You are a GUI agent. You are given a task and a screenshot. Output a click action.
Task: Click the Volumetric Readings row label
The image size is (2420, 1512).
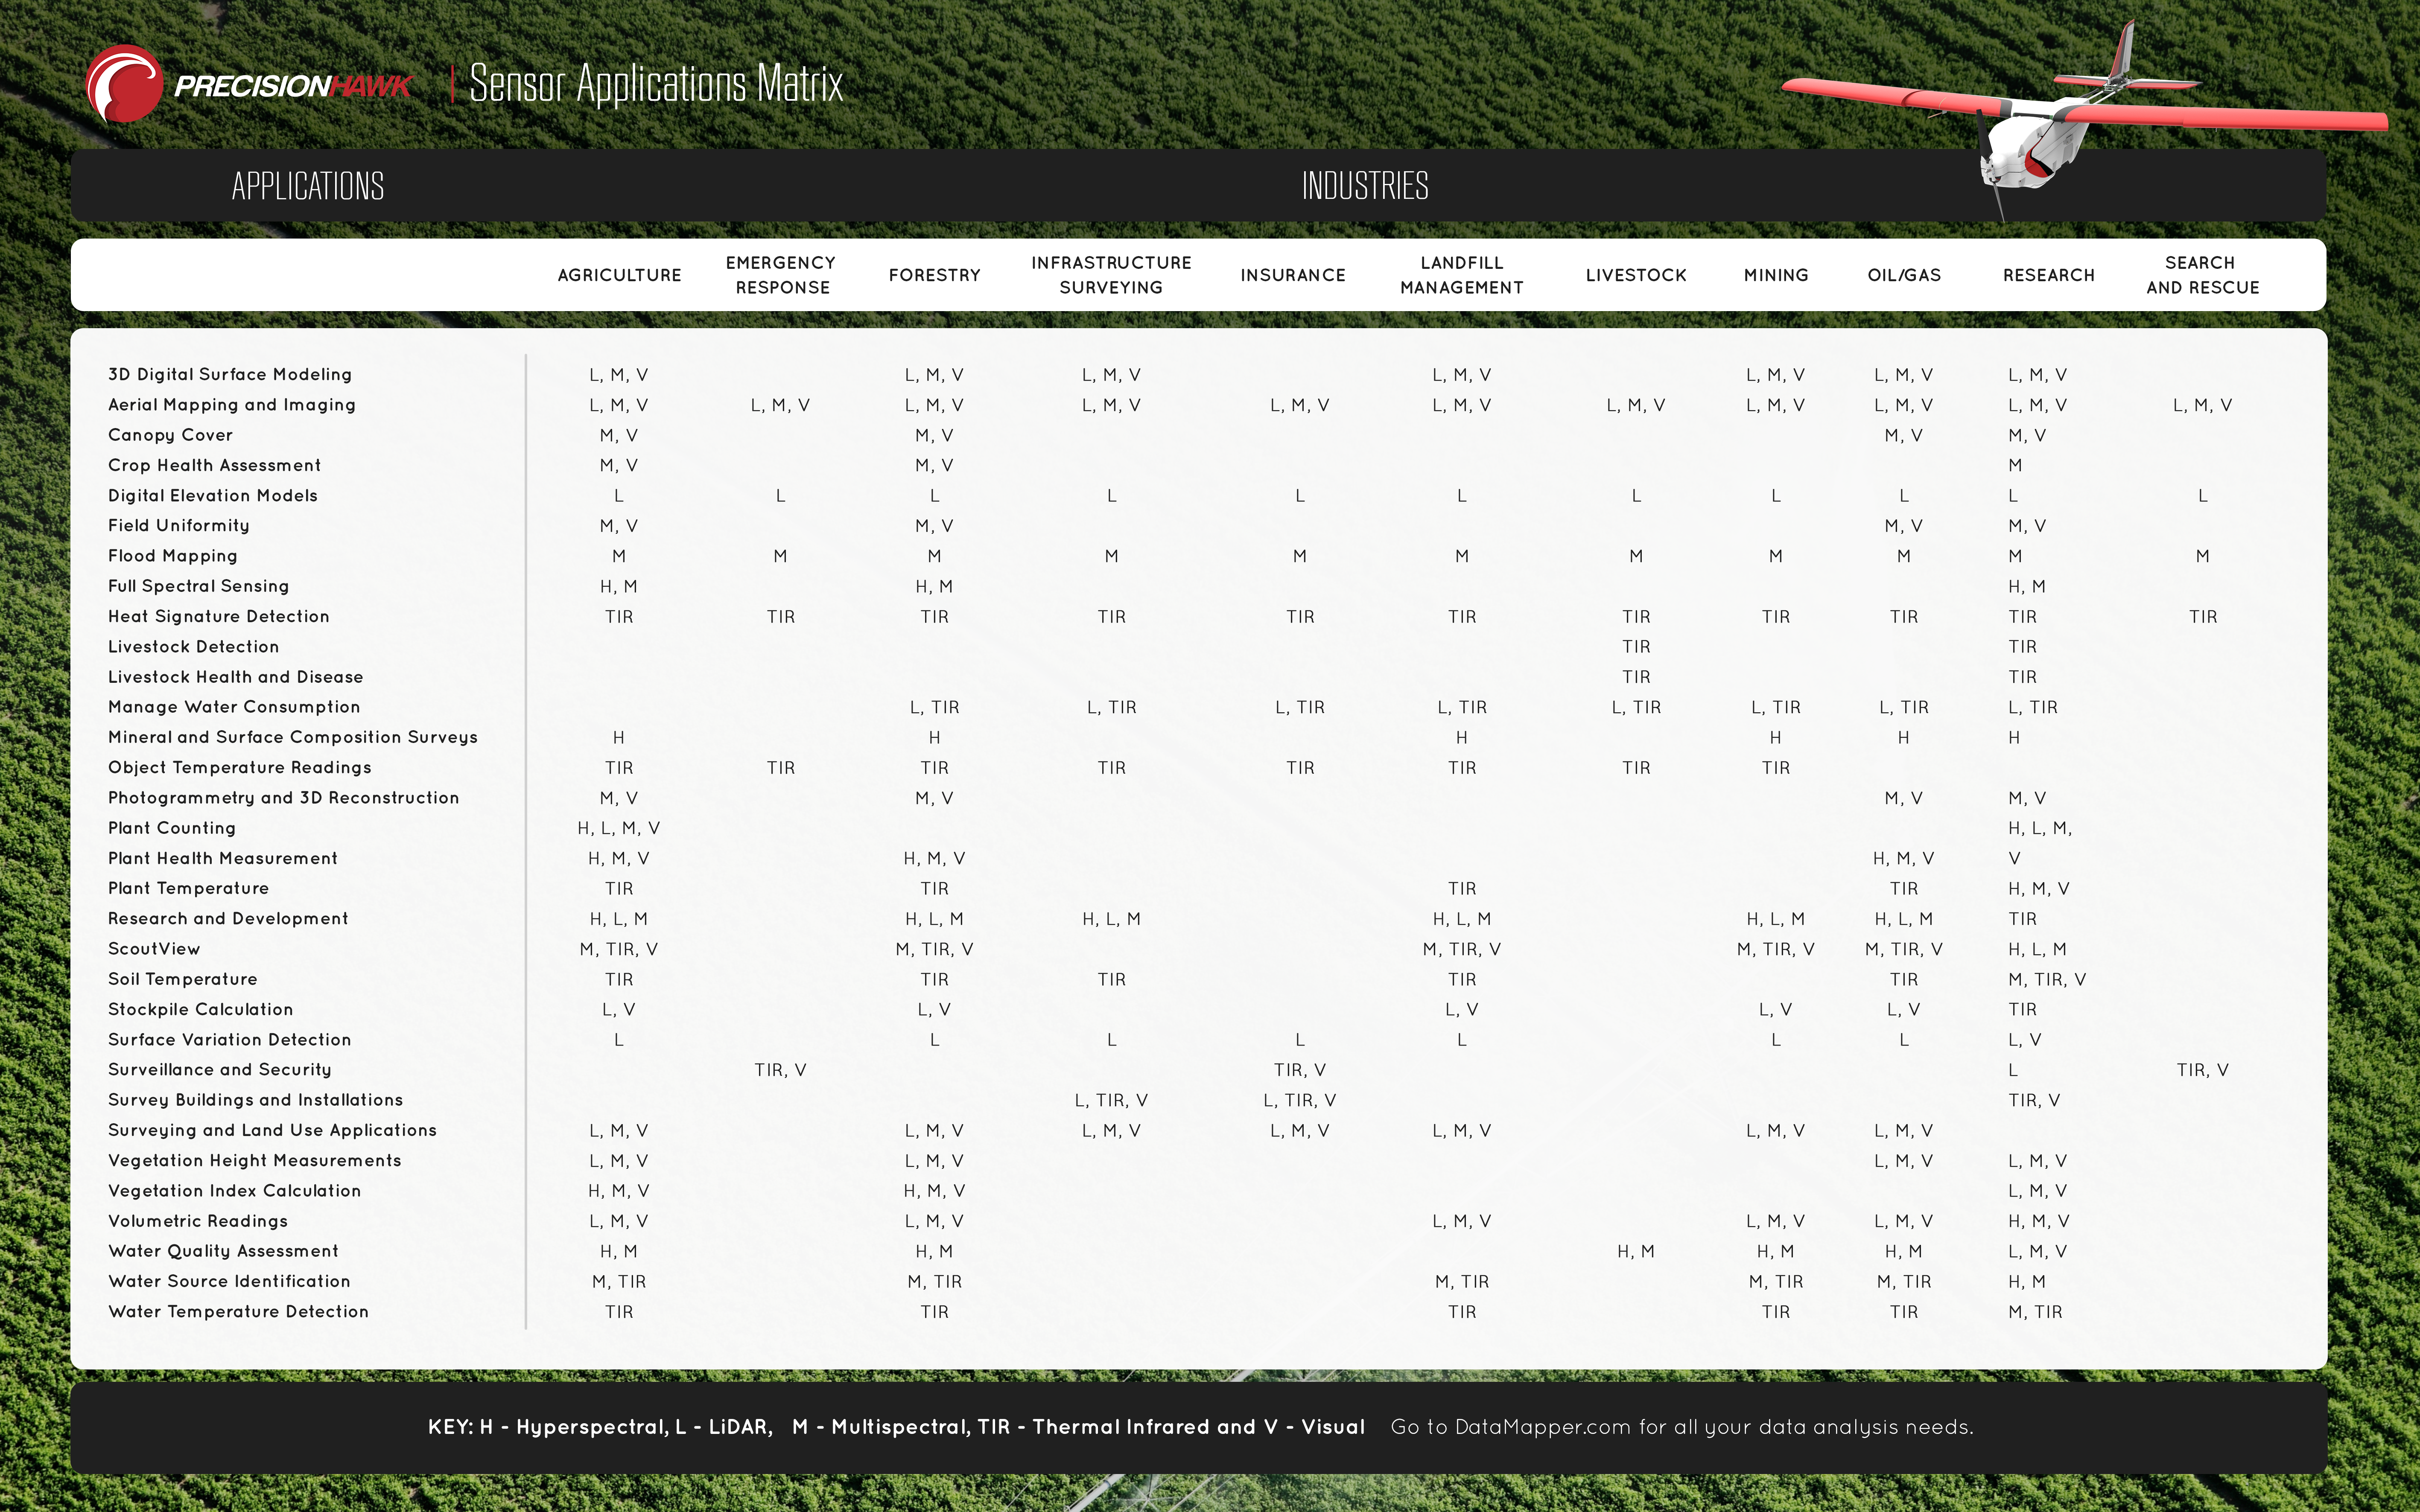198,1221
